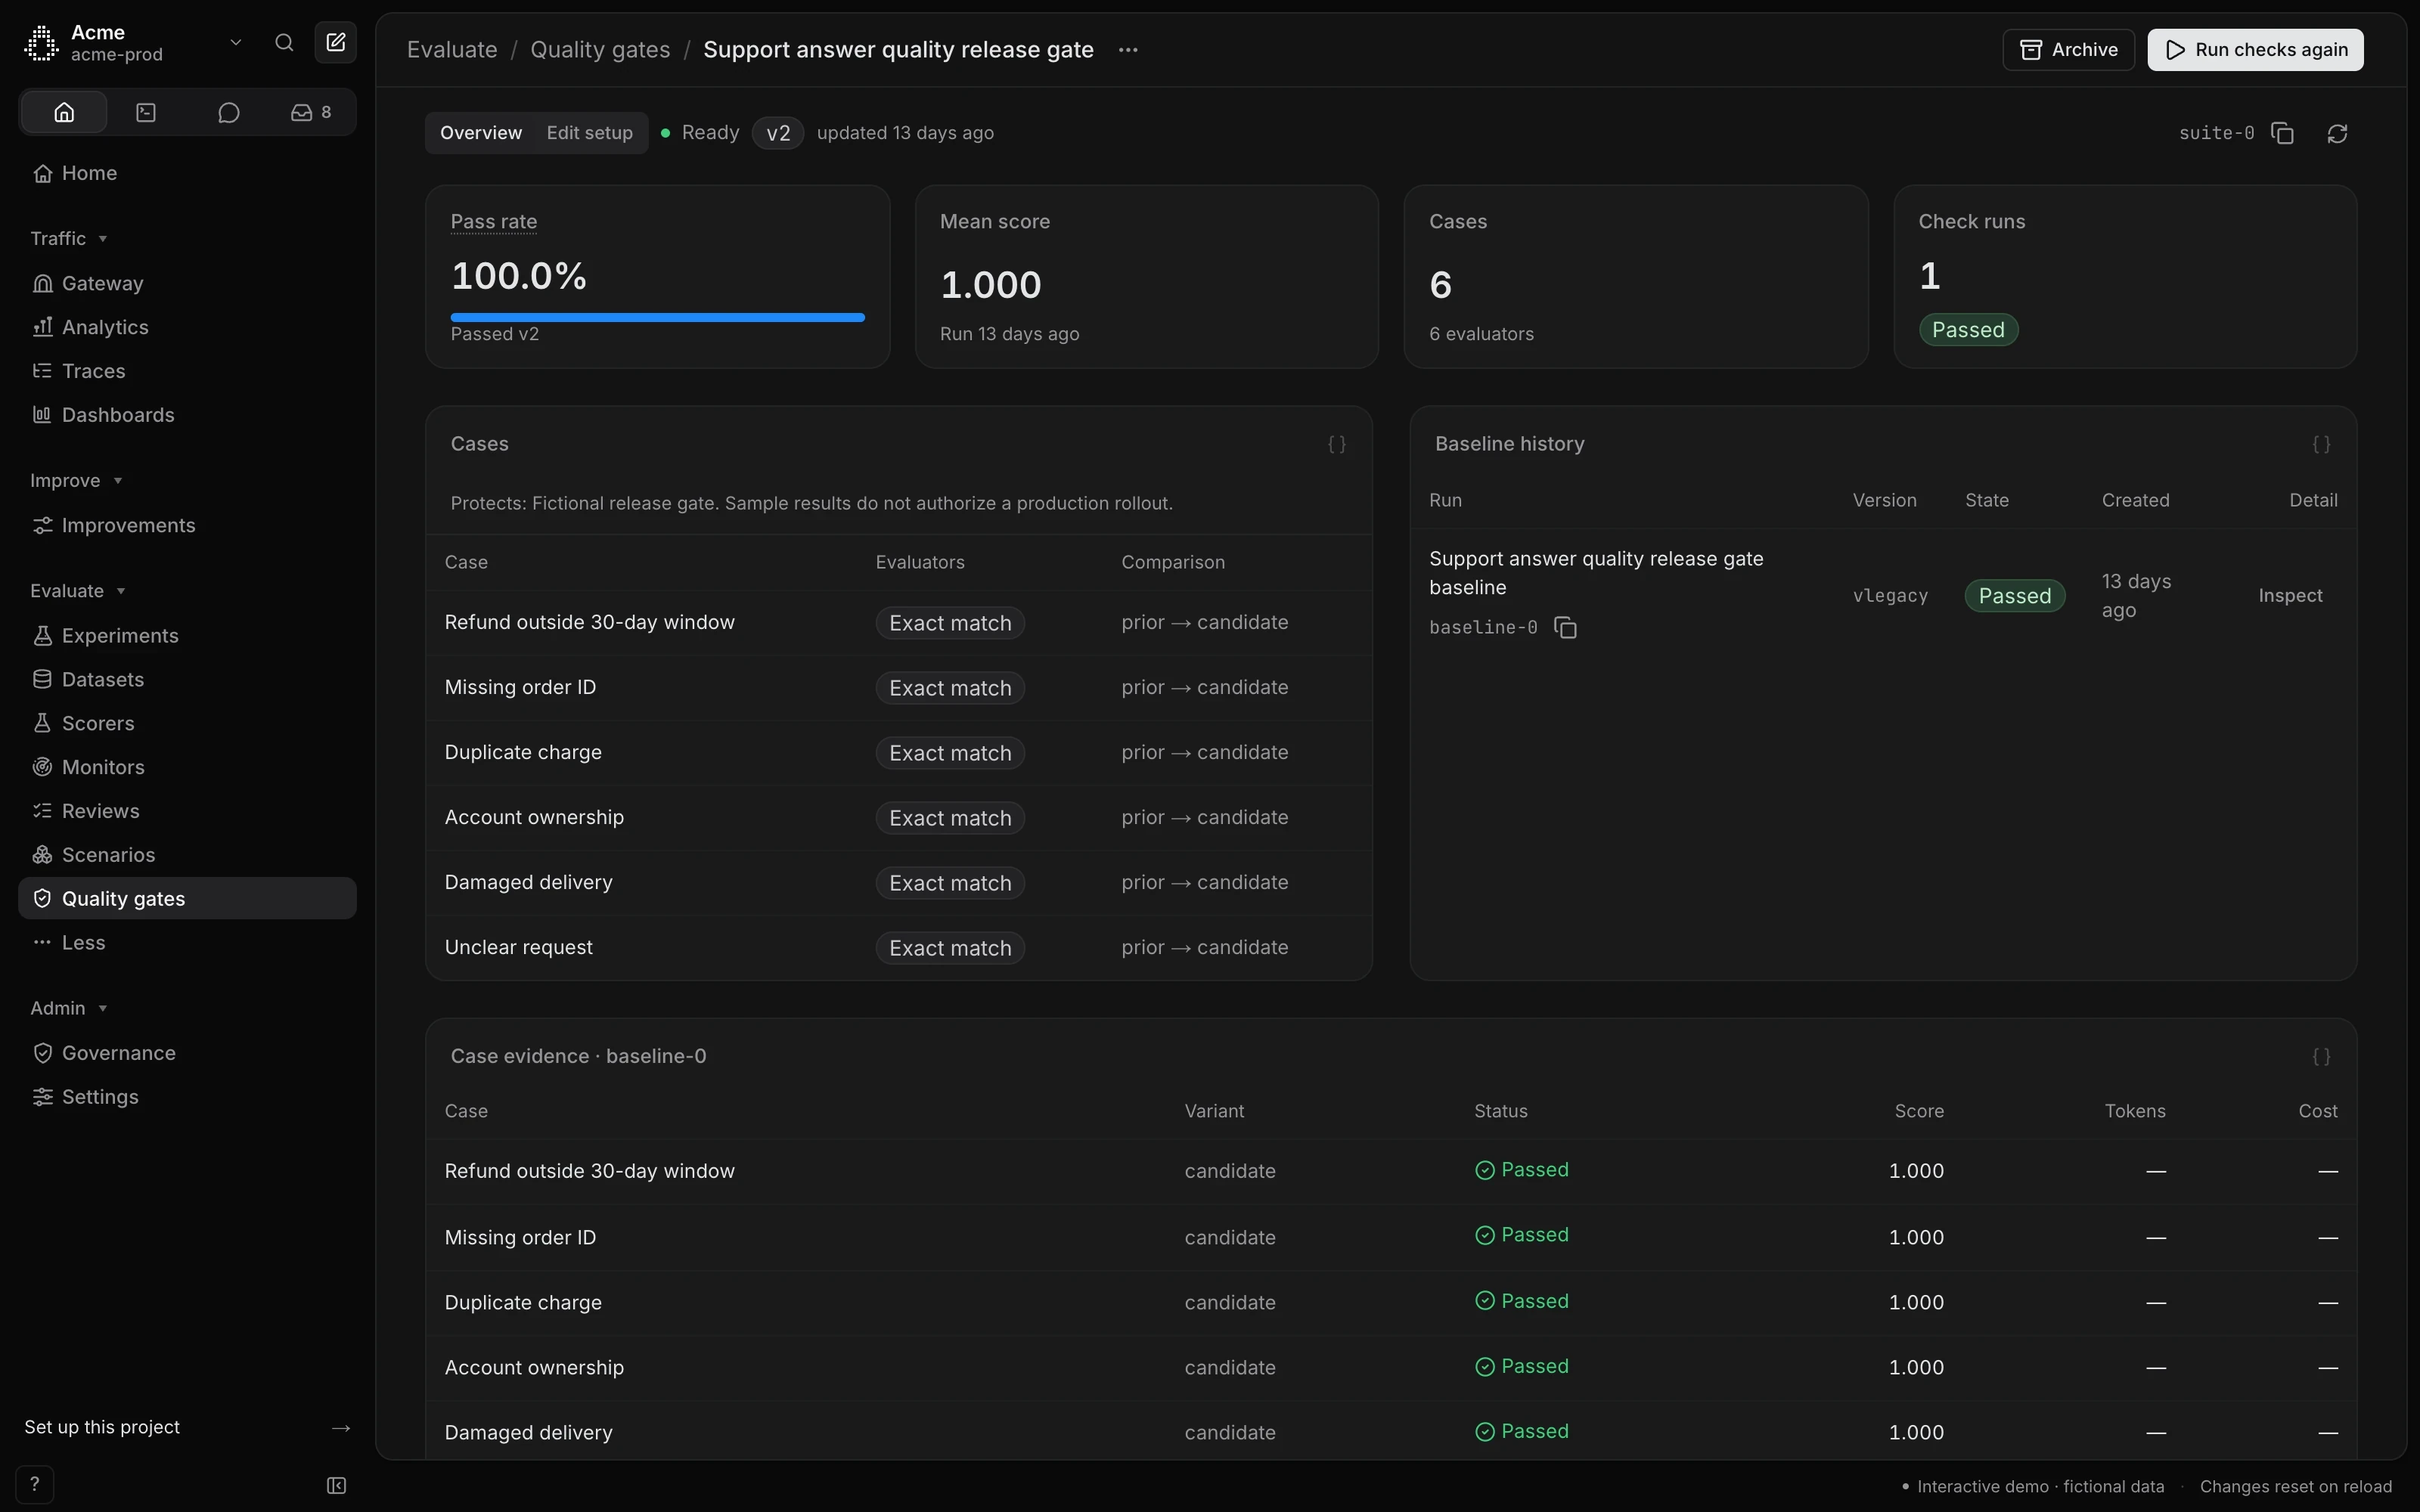Copy the baseline-0 identifier
The width and height of the screenshot is (2420, 1512).
point(1565,627)
